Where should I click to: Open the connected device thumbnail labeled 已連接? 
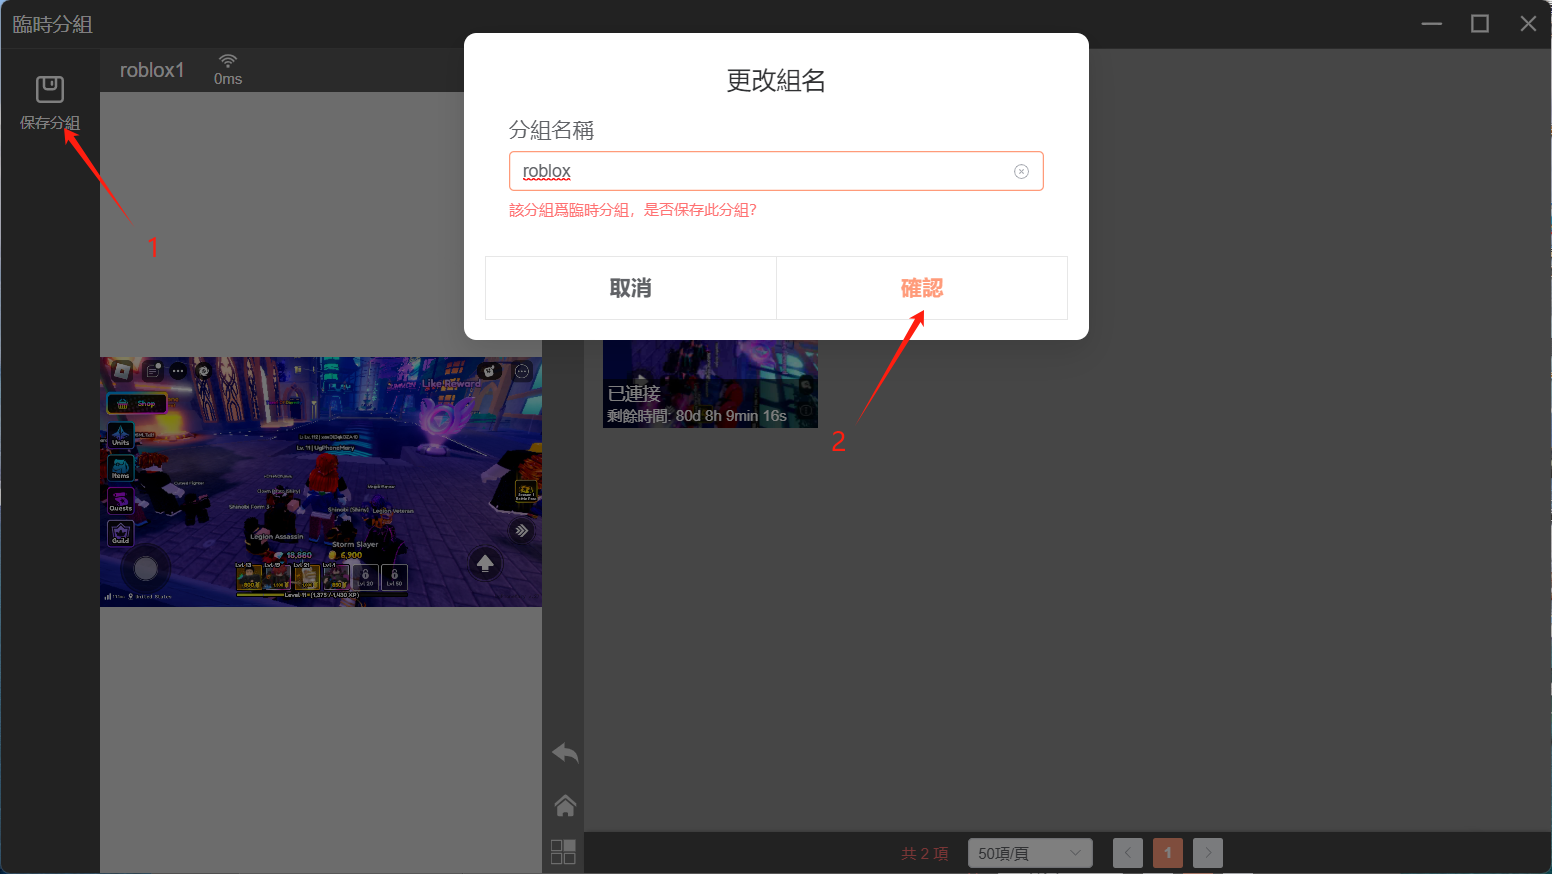[710, 384]
